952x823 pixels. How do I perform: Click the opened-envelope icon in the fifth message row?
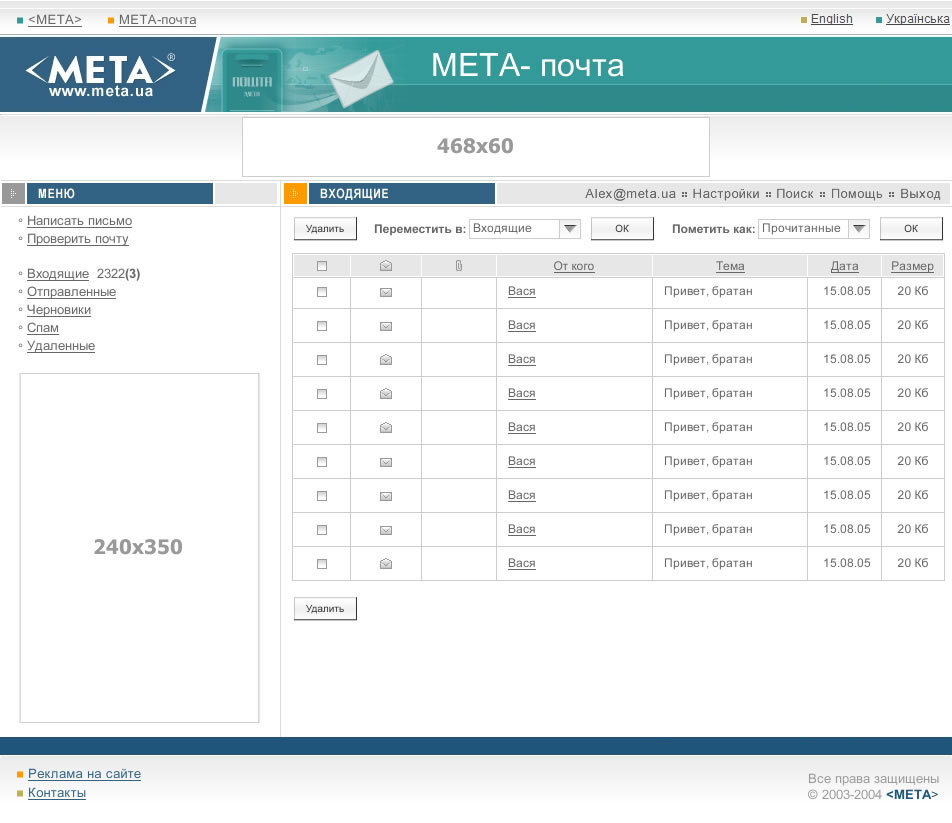386,428
